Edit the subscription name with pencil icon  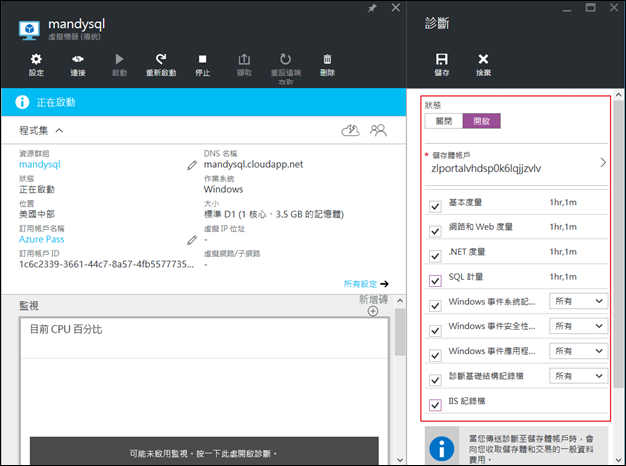(x=192, y=240)
